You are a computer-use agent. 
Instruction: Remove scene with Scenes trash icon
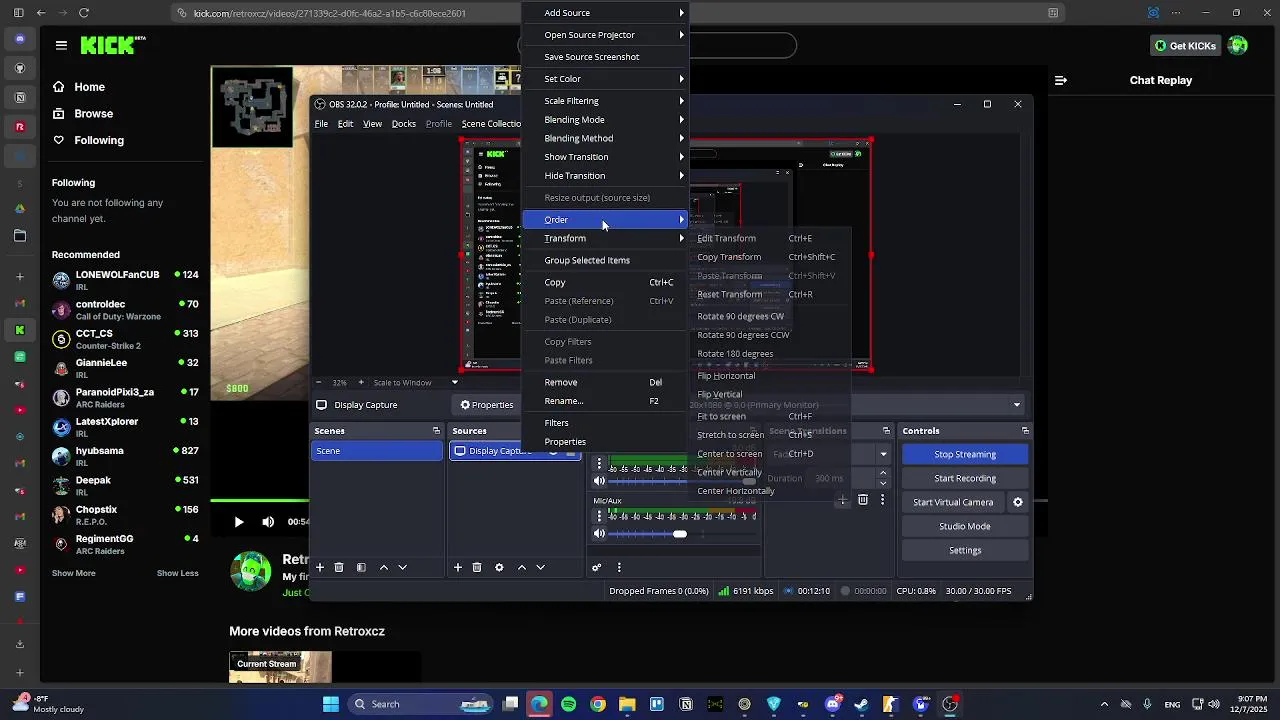pyautogui.click(x=339, y=567)
